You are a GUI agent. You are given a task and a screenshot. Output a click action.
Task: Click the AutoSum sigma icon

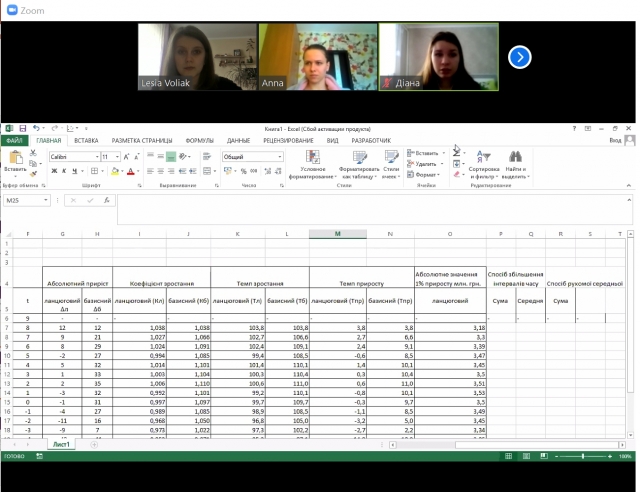click(x=457, y=153)
